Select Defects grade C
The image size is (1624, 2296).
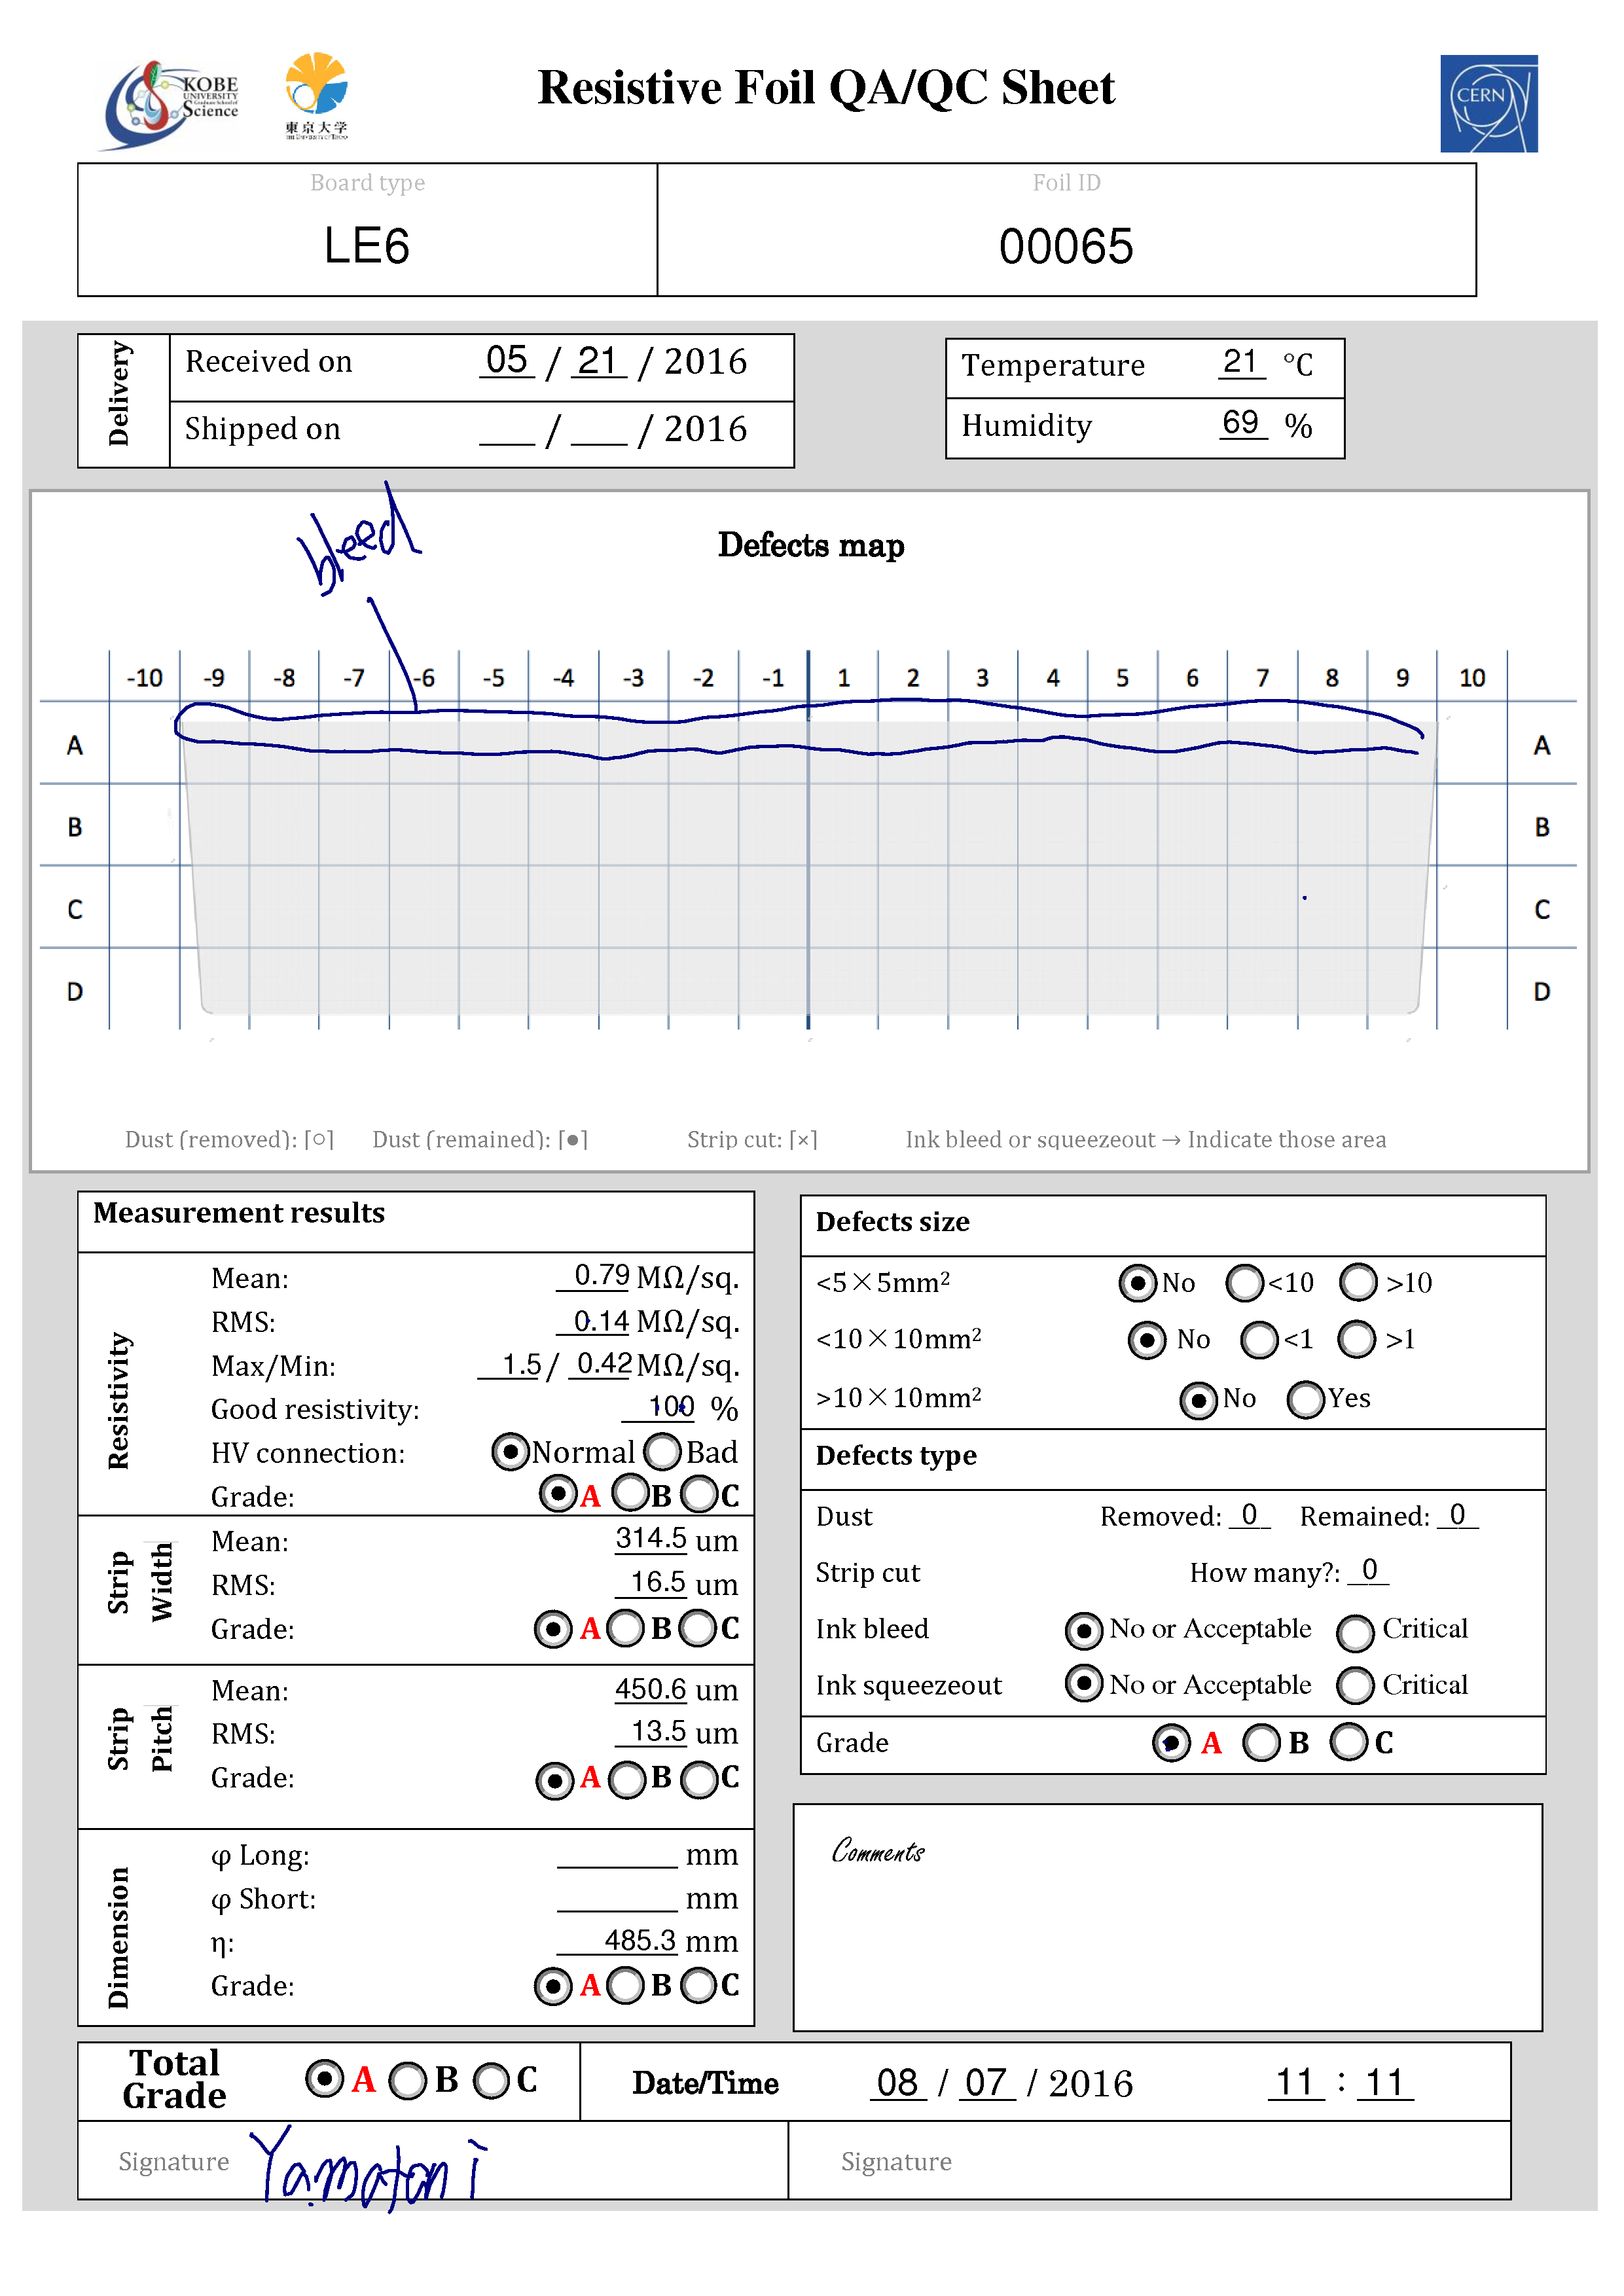click(x=1349, y=1741)
